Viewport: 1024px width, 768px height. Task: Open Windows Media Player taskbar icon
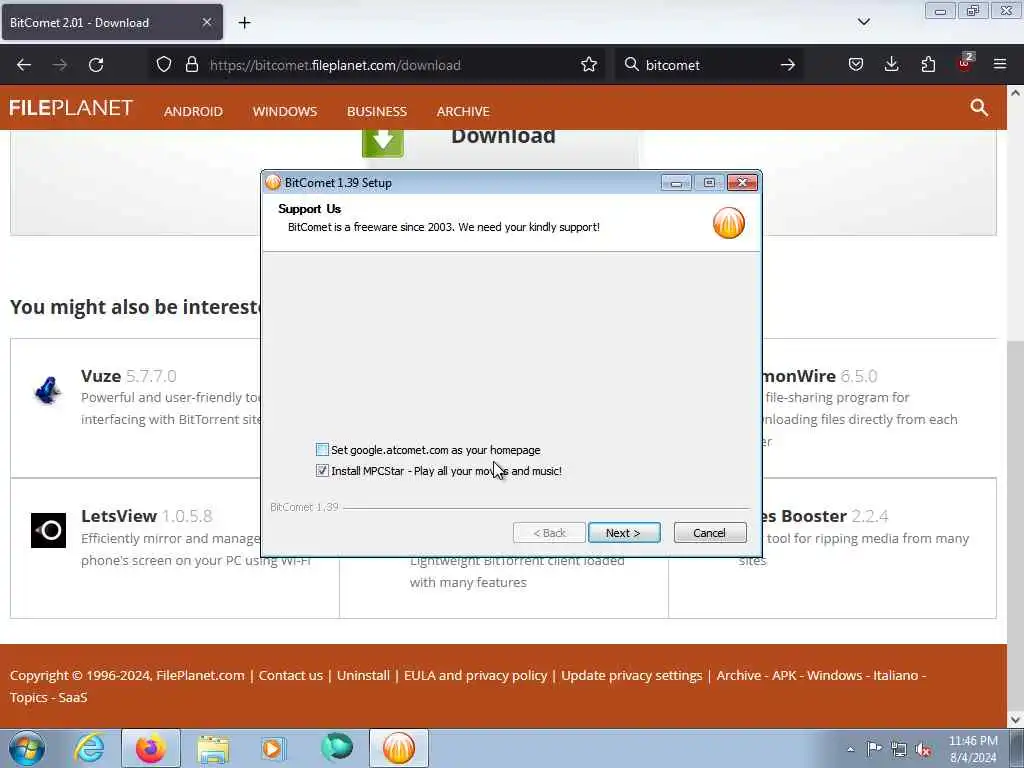click(x=274, y=748)
